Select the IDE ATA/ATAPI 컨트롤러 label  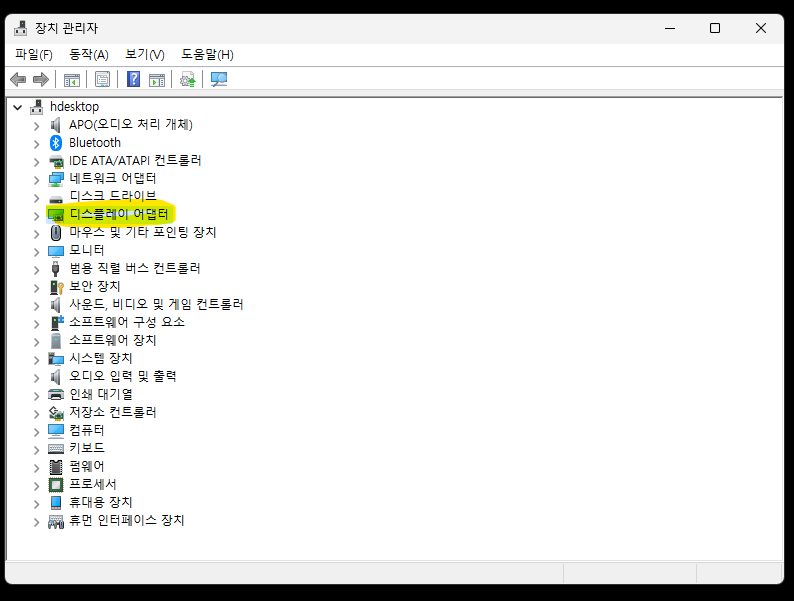click(x=135, y=161)
